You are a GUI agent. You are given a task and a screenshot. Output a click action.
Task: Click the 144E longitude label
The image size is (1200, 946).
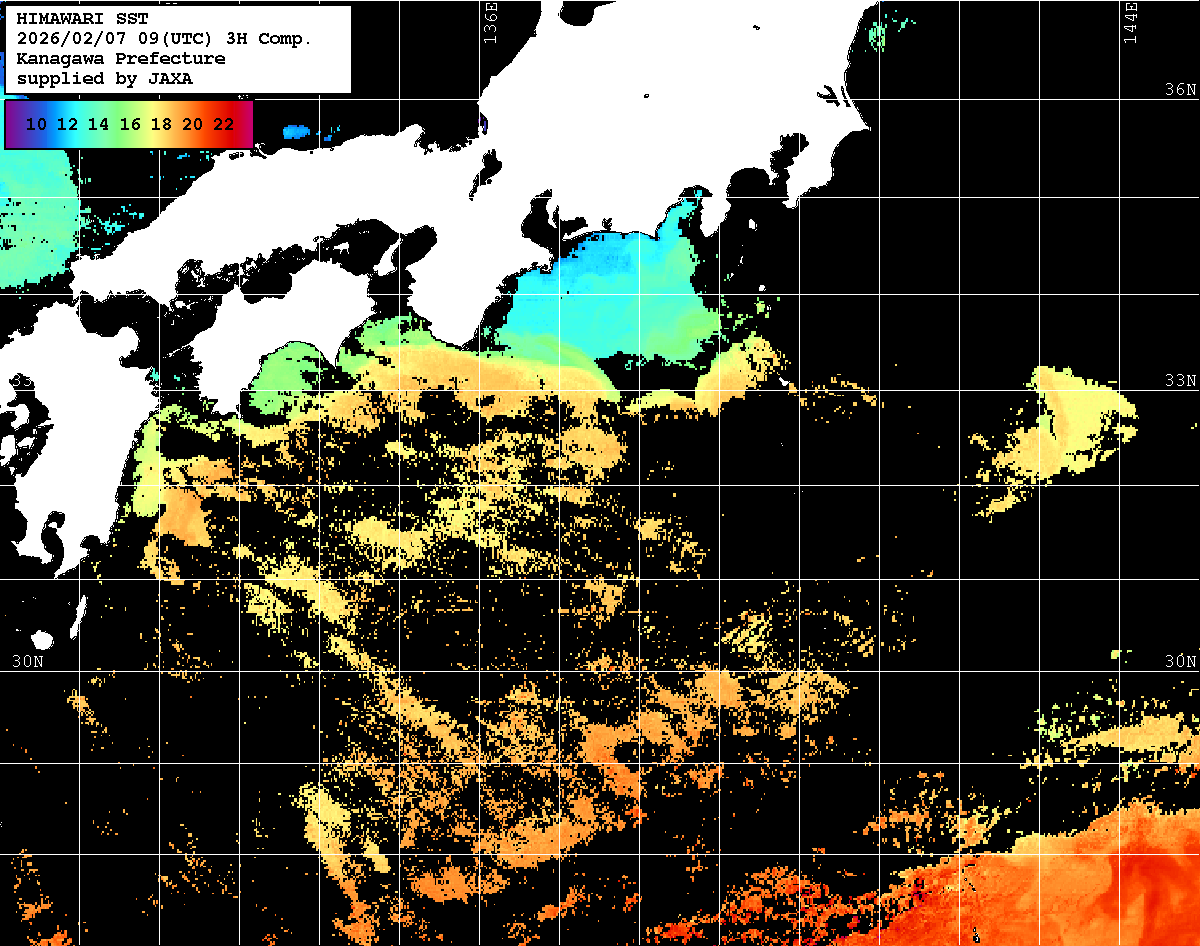pyautogui.click(x=1131, y=24)
